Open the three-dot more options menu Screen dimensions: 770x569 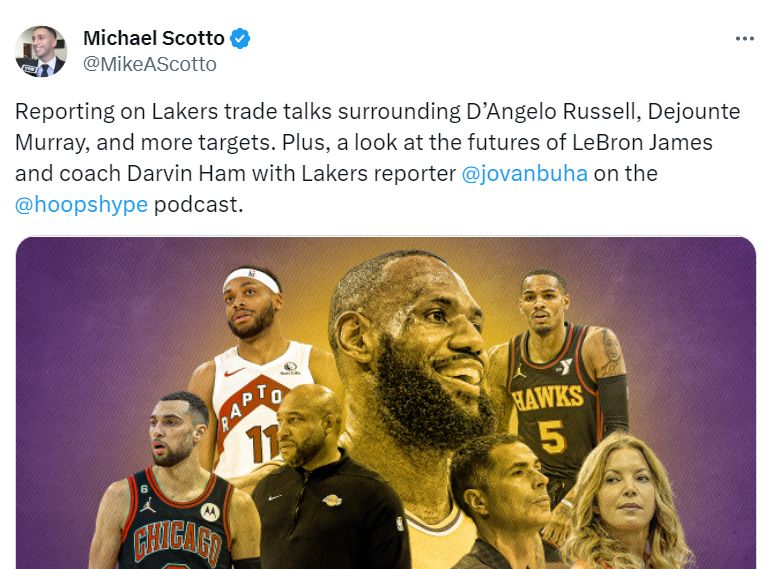(744, 39)
